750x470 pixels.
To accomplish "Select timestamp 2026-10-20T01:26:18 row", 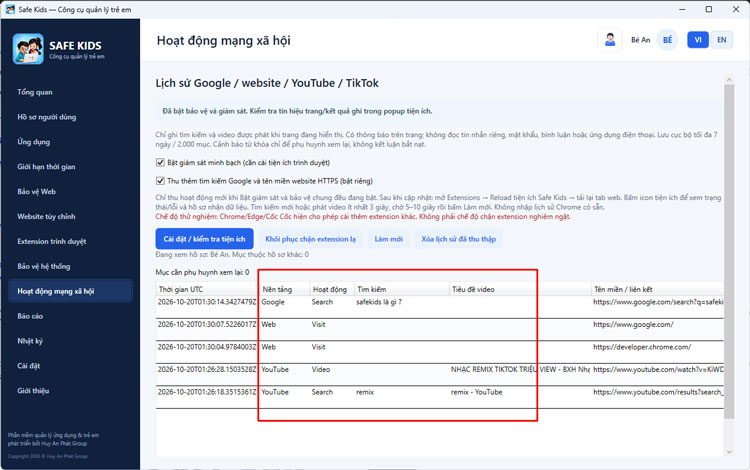I will tap(207, 392).
